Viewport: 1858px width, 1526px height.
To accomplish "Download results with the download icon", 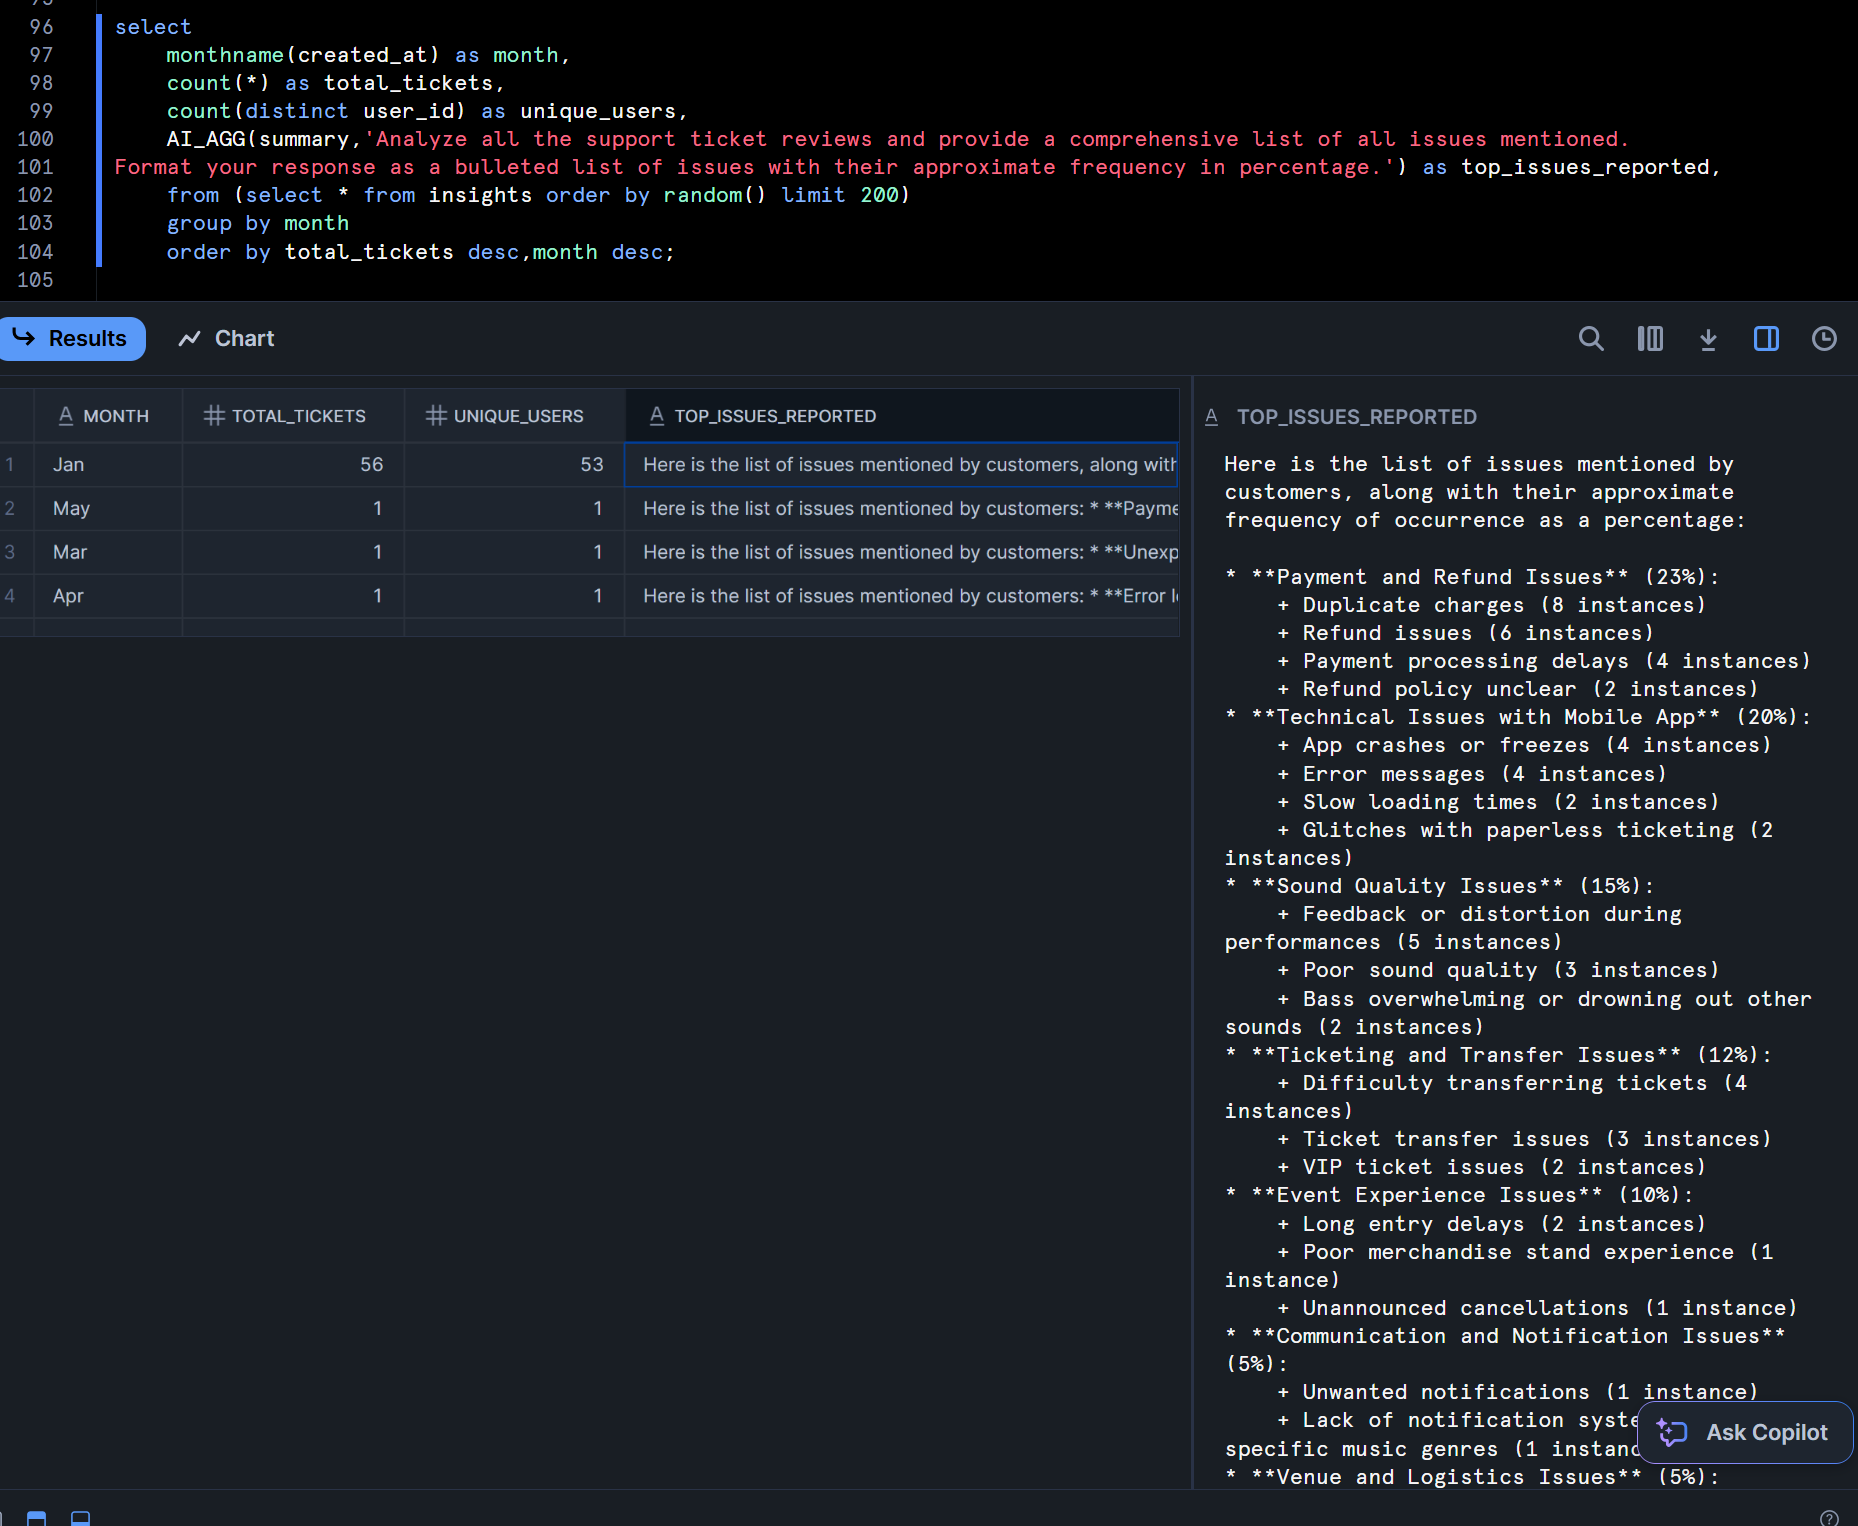I will pyautogui.click(x=1708, y=339).
